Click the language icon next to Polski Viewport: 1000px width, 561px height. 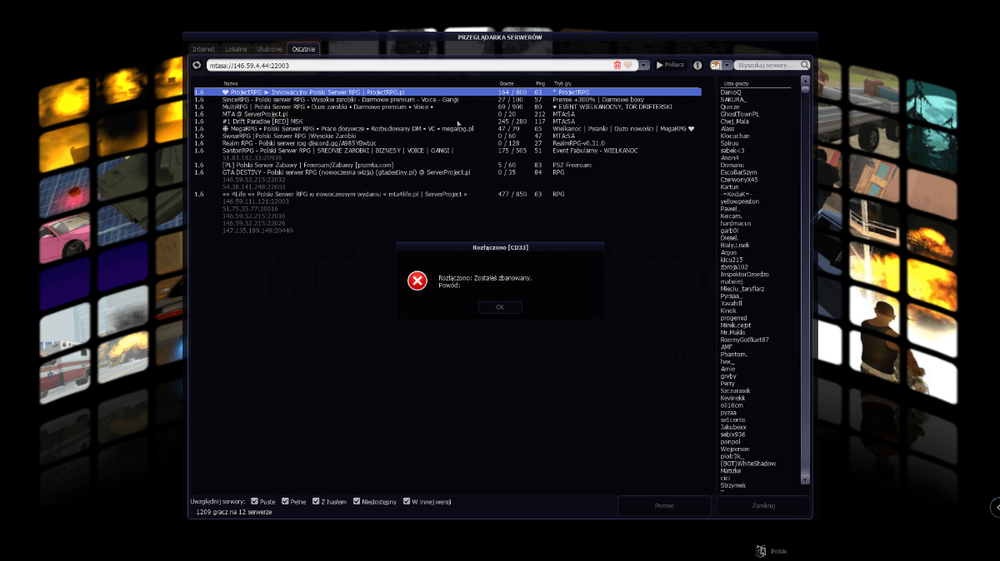pos(760,551)
